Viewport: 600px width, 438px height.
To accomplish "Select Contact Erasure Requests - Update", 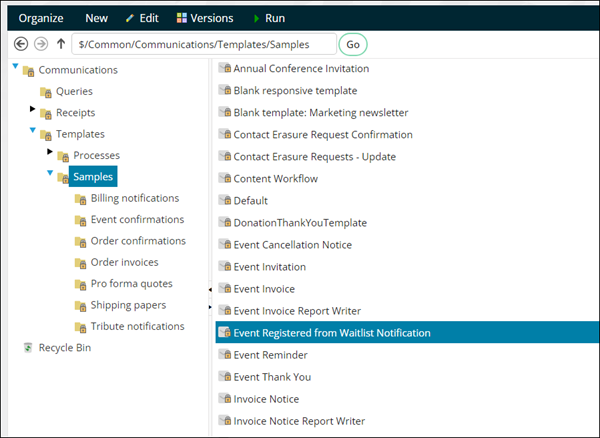I will [x=315, y=157].
